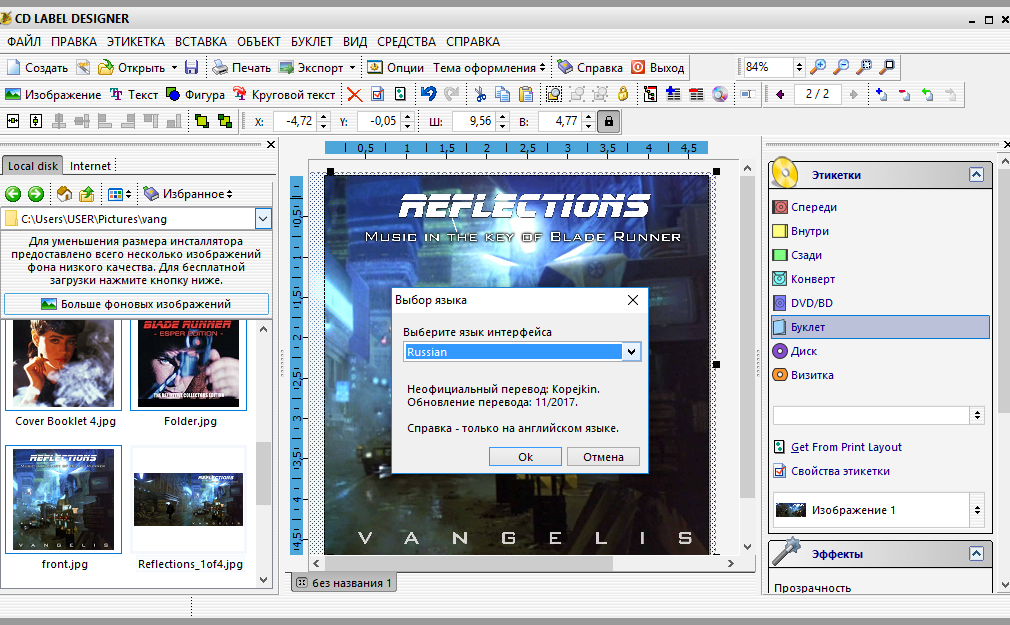This screenshot has width=1010, height=625.
Task: Click the delete page icon with minus
Action: coord(904,95)
